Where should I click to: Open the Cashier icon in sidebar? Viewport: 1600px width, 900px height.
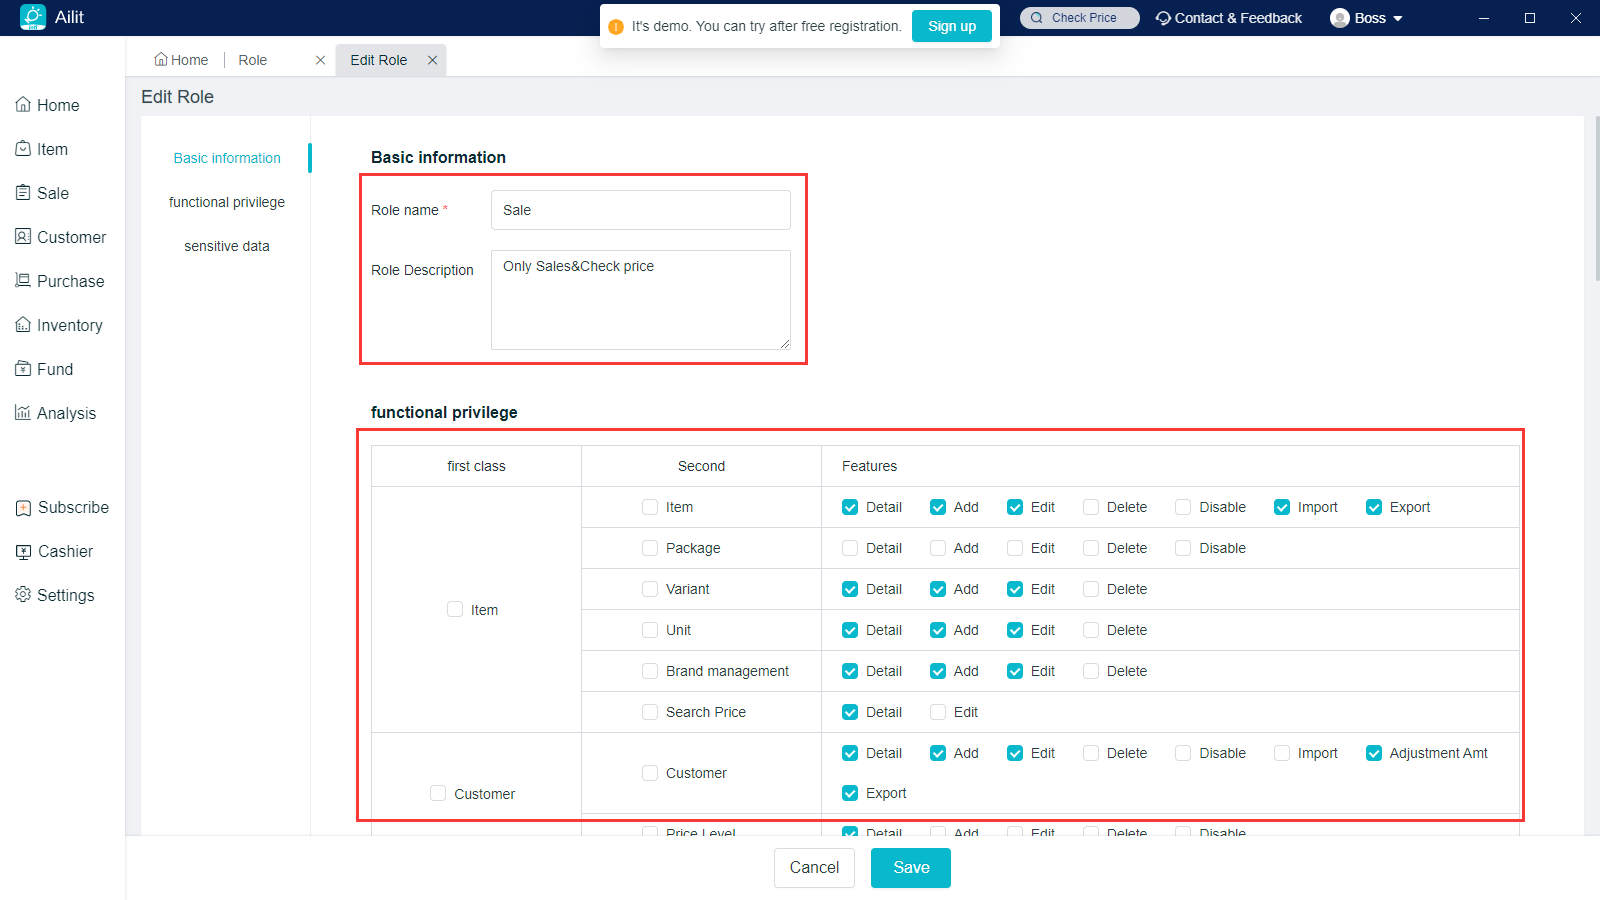(23, 551)
